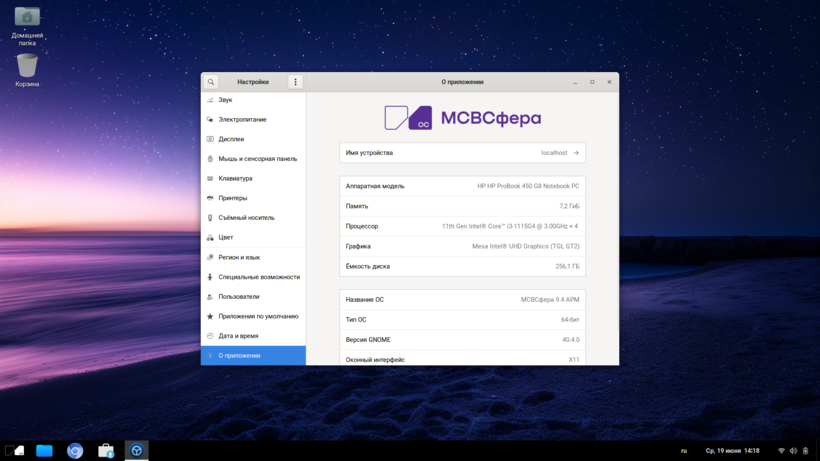Select Электропитание in the sidebar
The width and height of the screenshot is (820, 461).
tap(242, 120)
